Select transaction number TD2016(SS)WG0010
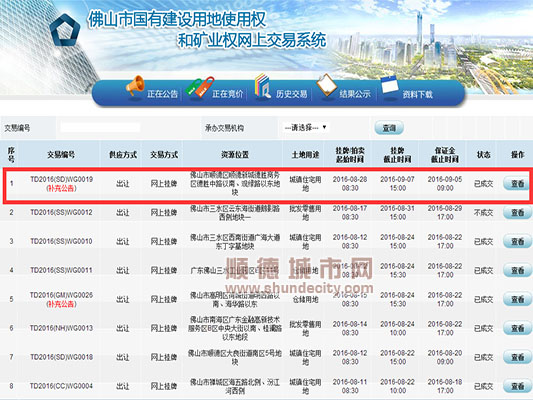 coord(61,241)
